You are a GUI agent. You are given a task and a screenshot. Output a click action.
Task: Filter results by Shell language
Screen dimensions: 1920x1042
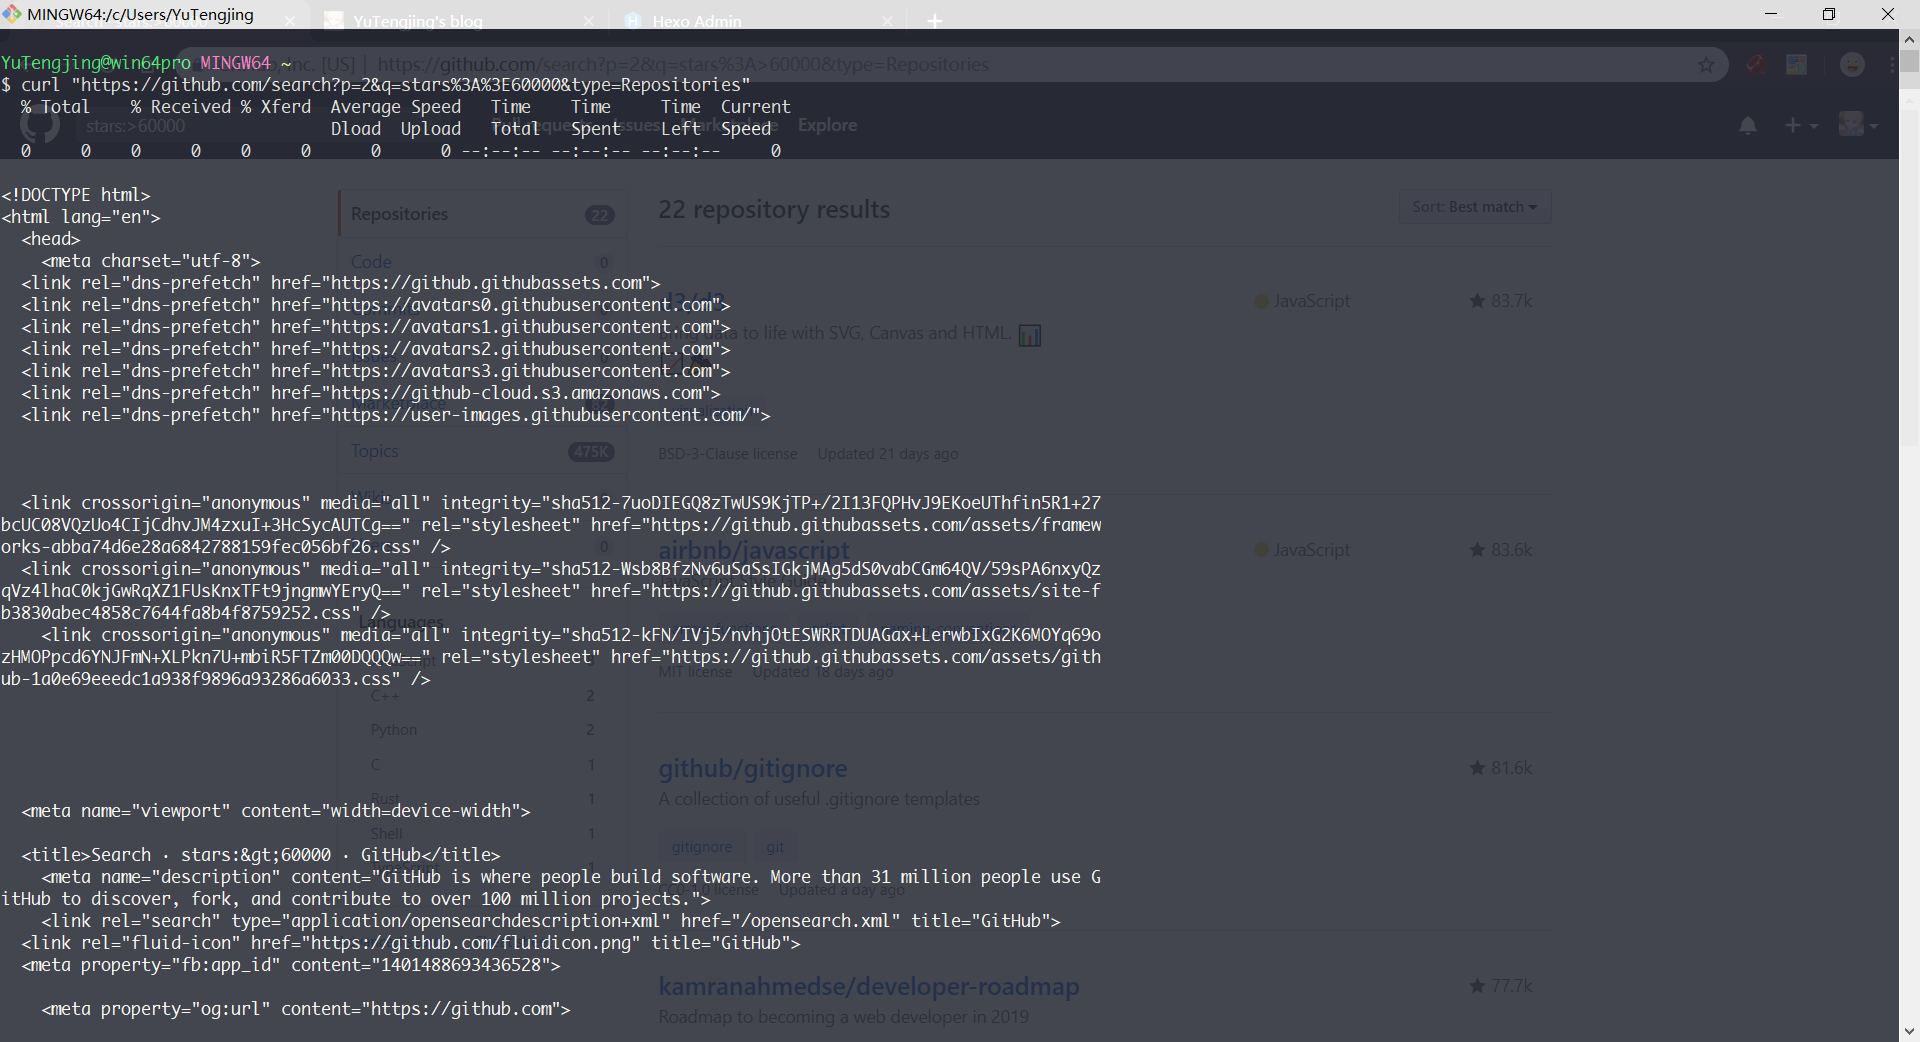click(x=483, y=834)
